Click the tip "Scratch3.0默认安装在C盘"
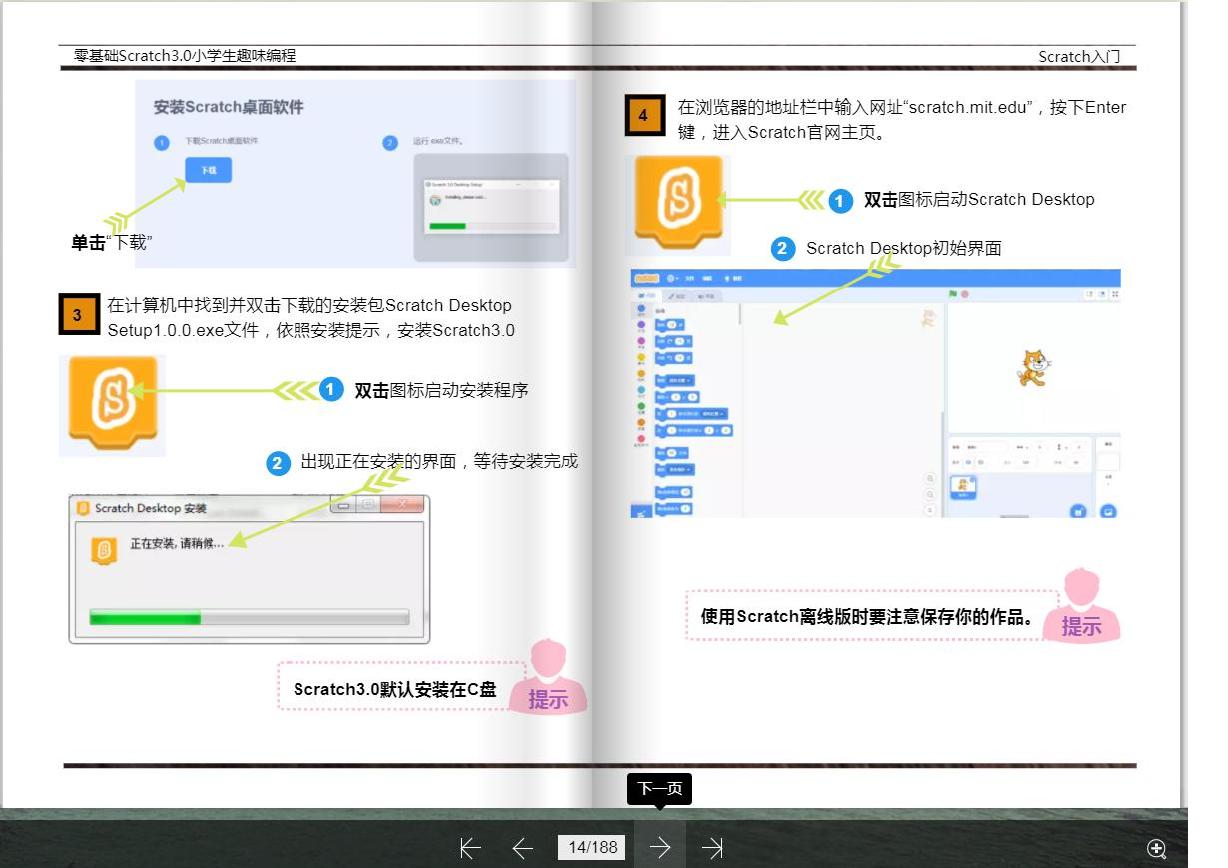The image size is (1228, 868). pos(395,689)
